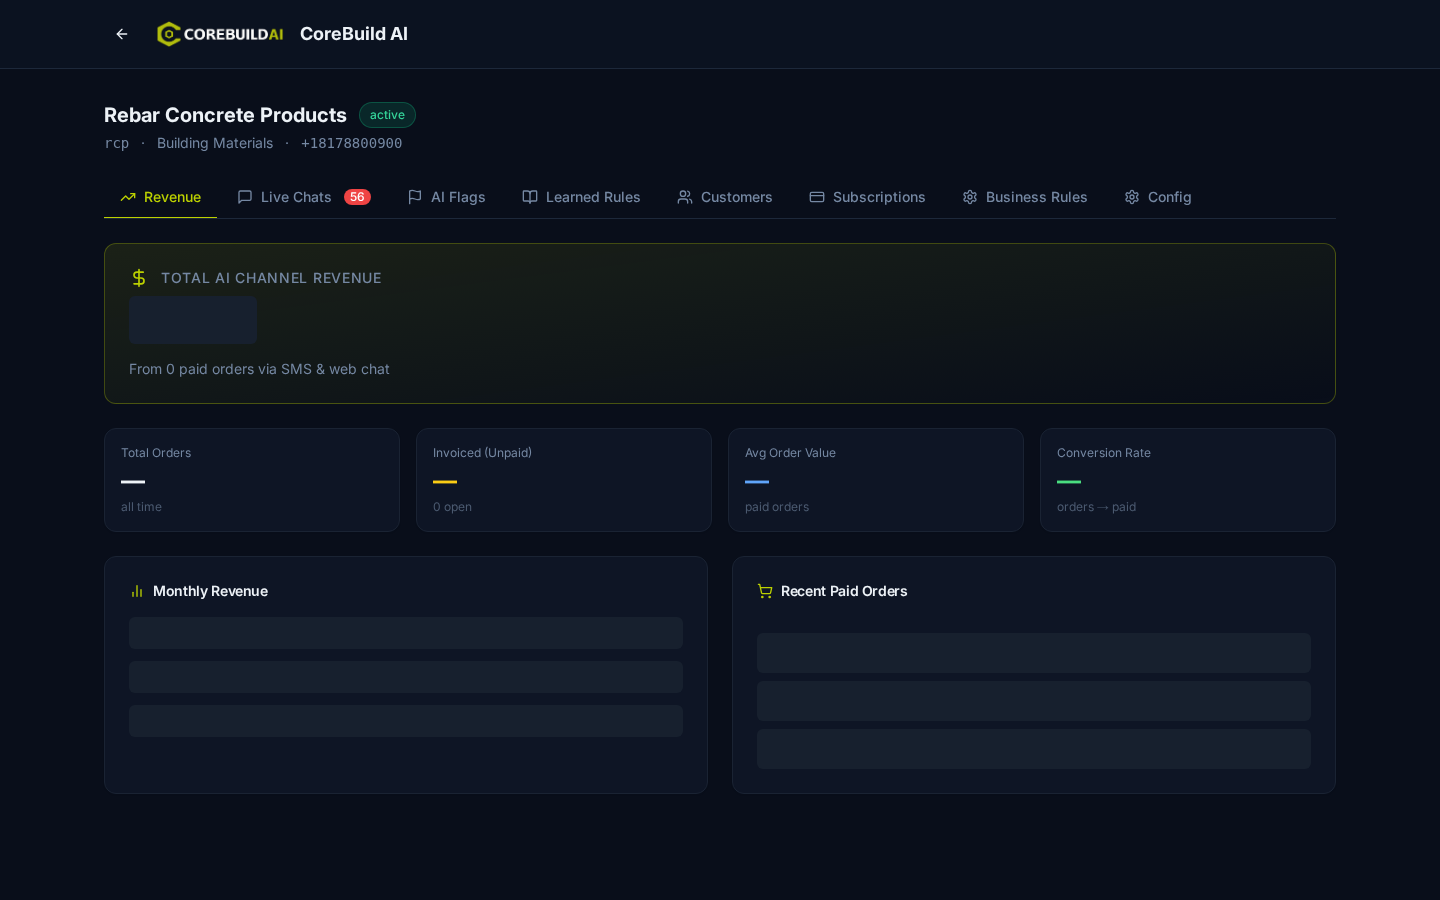This screenshot has height=900, width=1440.
Task: Click the Recent Paid Orders heading
Action: [x=844, y=591]
